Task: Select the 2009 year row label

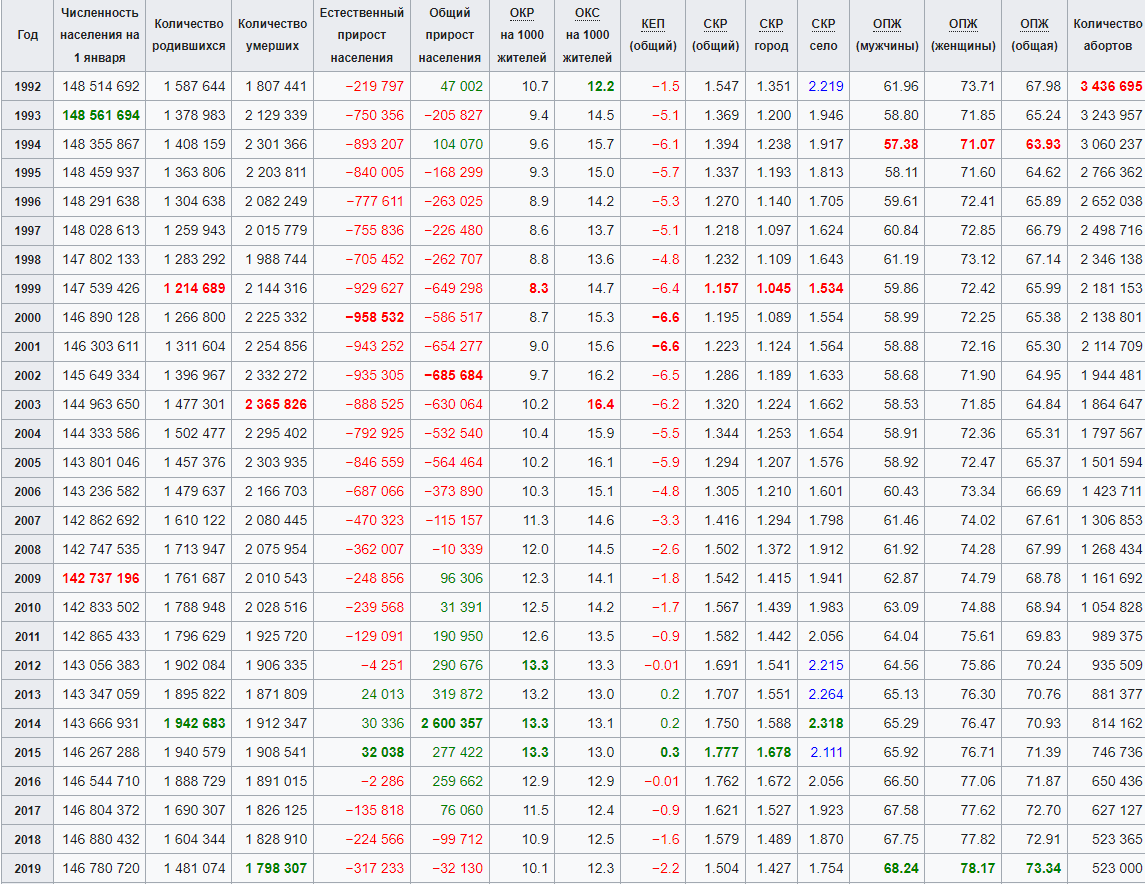Action: tap(27, 579)
